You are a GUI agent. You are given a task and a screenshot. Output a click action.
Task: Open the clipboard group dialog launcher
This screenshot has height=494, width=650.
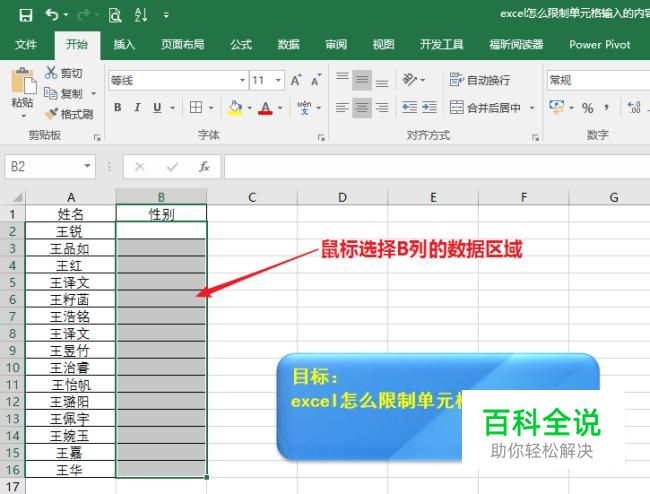pyautogui.click(x=97, y=138)
